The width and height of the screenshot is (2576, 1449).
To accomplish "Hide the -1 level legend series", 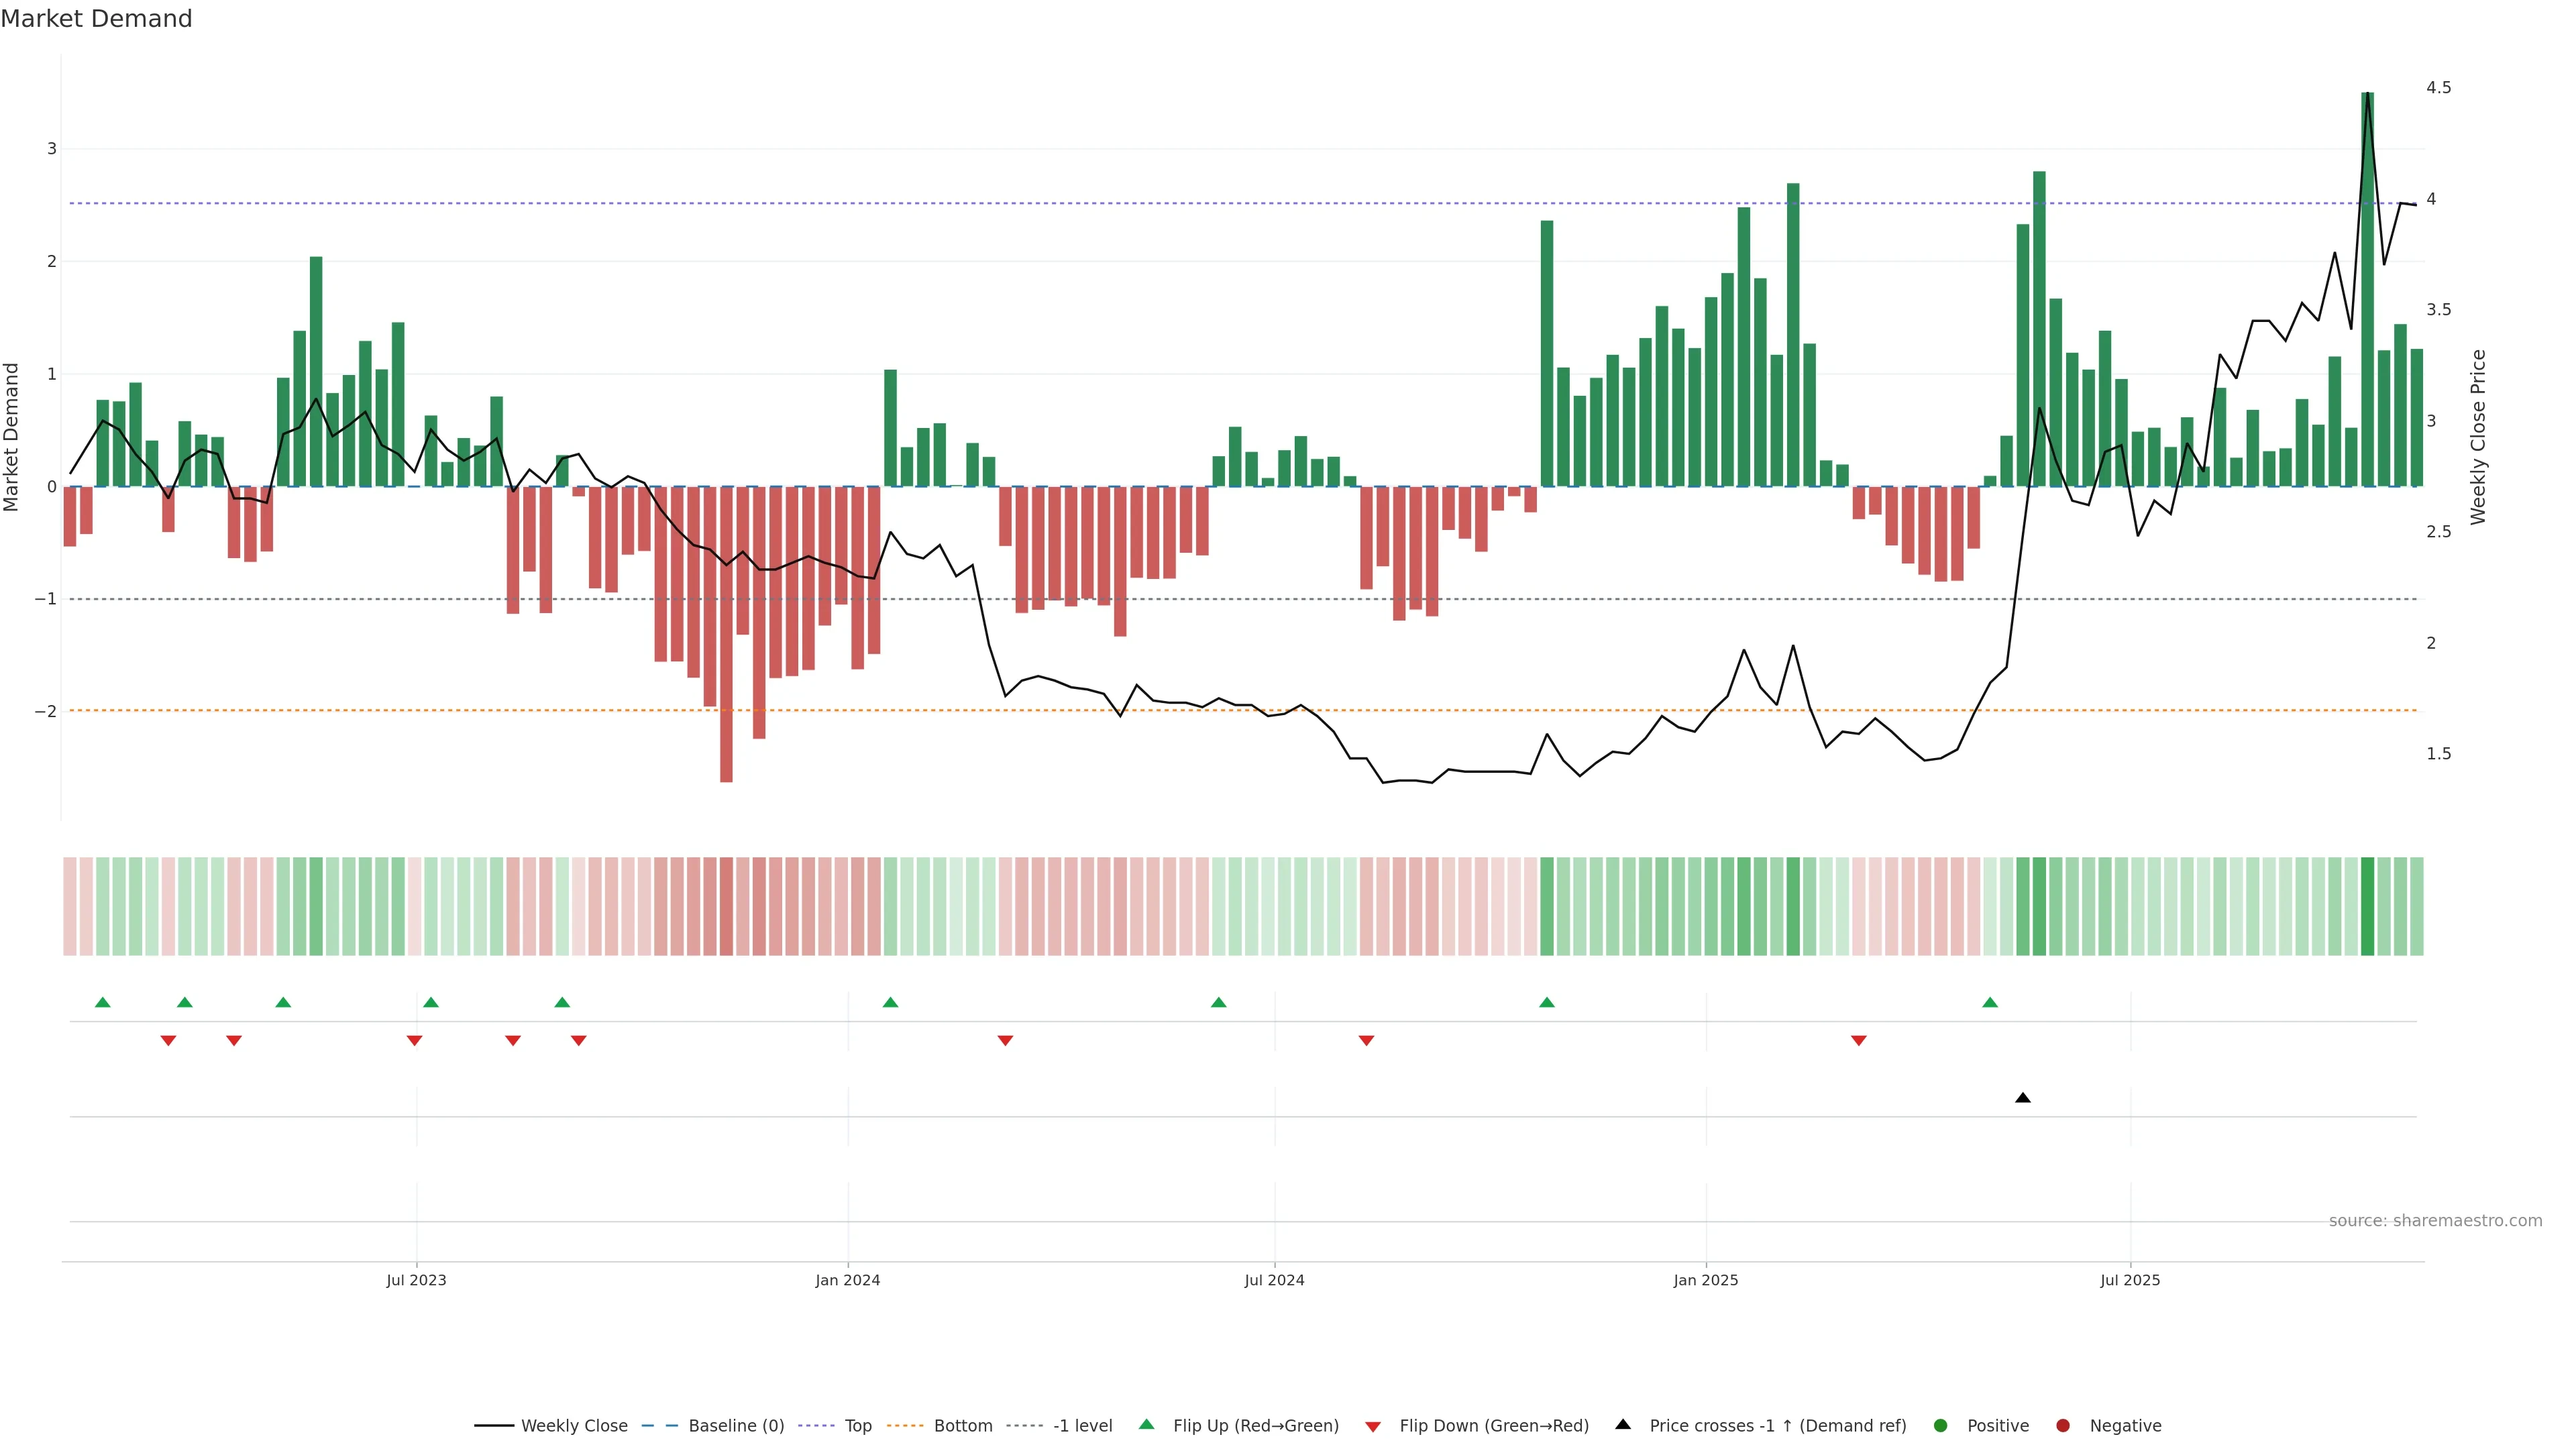I will coord(1082,1425).
